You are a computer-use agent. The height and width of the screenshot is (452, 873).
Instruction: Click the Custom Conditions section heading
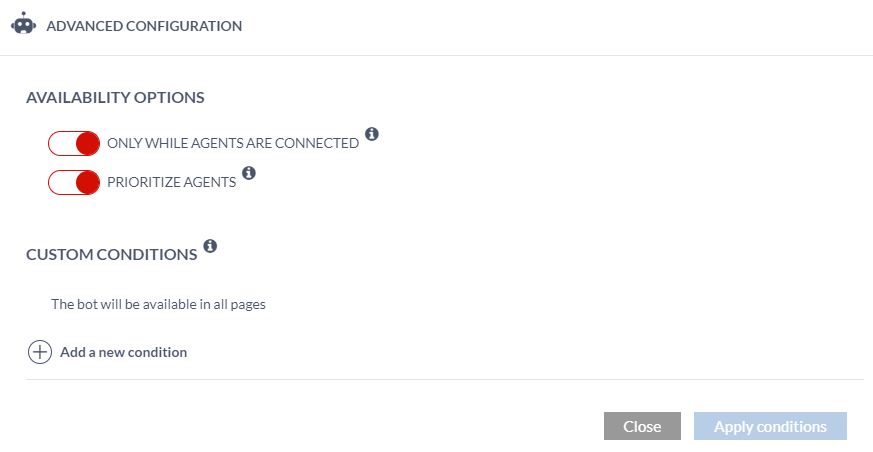point(111,254)
